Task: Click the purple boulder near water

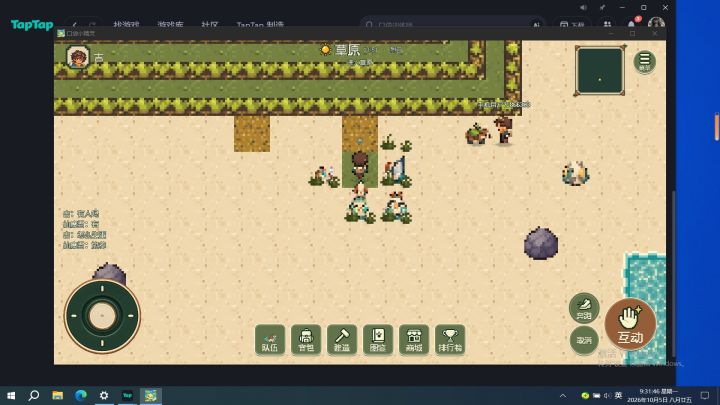Action: point(541,243)
